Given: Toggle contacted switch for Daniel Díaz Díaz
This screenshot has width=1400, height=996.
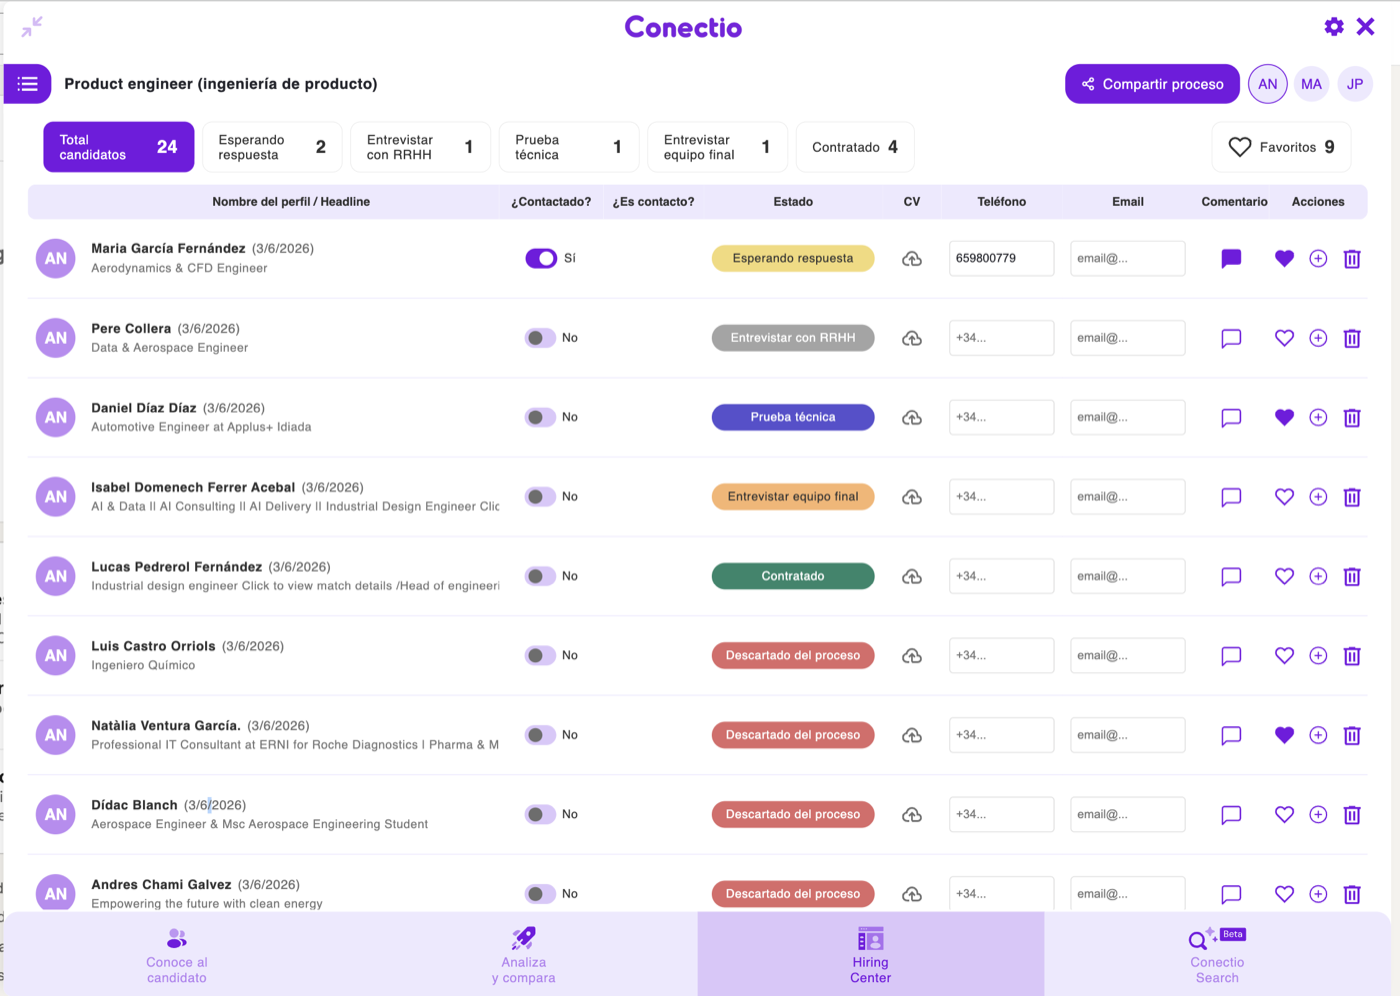Looking at the screenshot, I should click(541, 417).
